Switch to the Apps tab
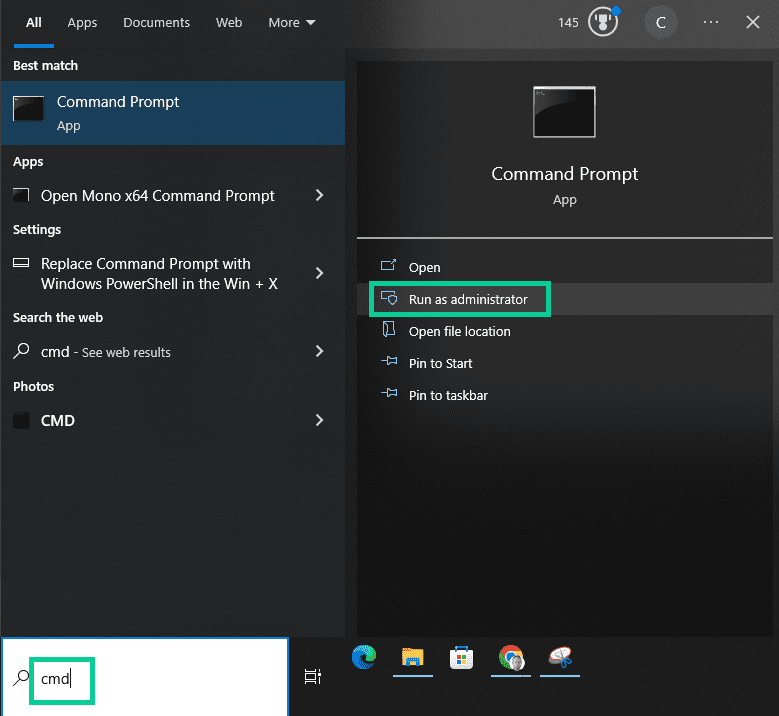The height and width of the screenshot is (716, 779). [x=82, y=22]
